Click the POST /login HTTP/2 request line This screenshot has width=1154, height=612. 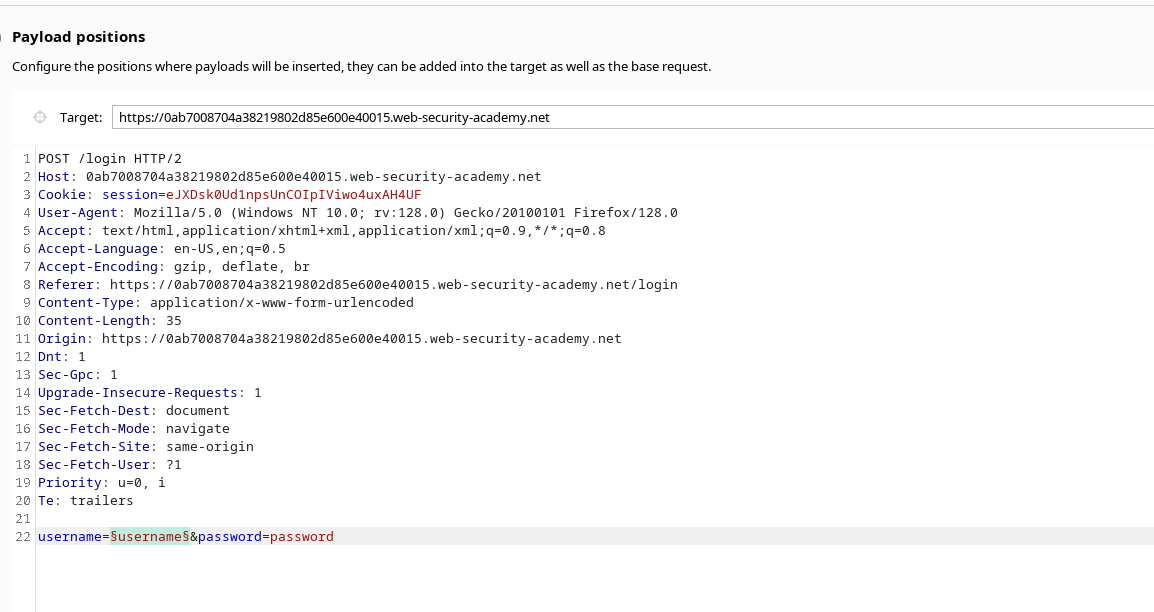(x=110, y=159)
